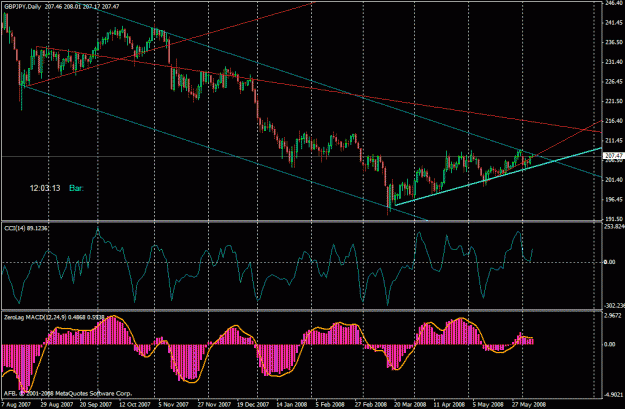Select the 241.45 price axis label
This screenshot has width=625, height=409.
[615, 23]
